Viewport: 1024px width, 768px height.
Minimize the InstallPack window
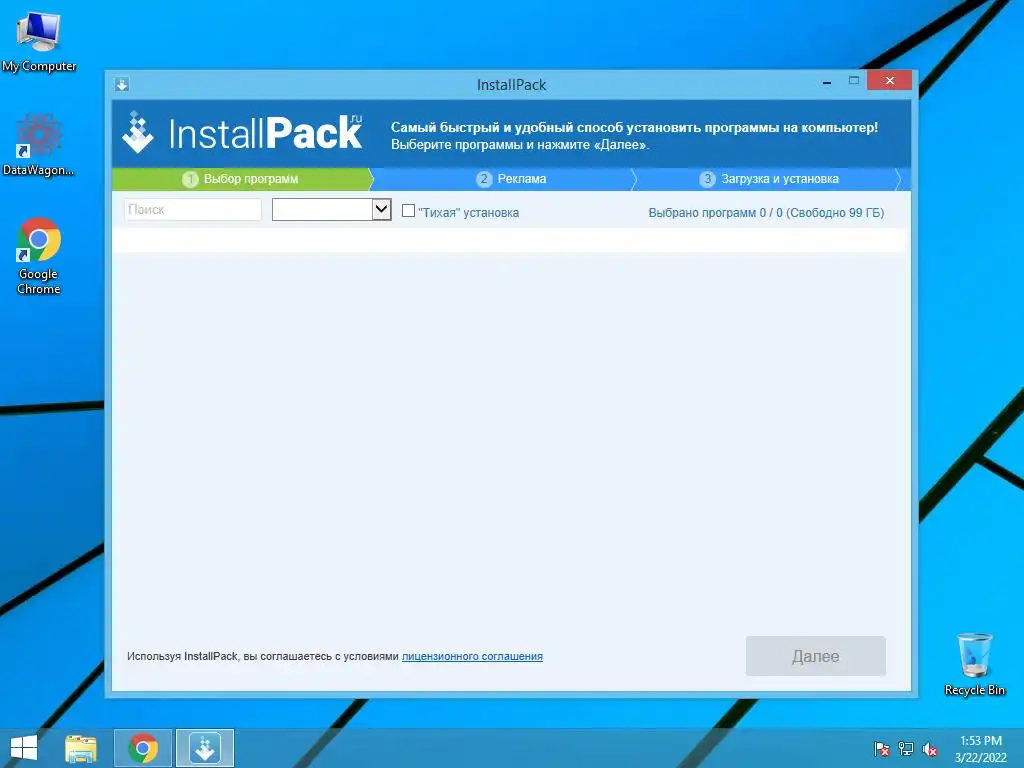click(x=827, y=82)
